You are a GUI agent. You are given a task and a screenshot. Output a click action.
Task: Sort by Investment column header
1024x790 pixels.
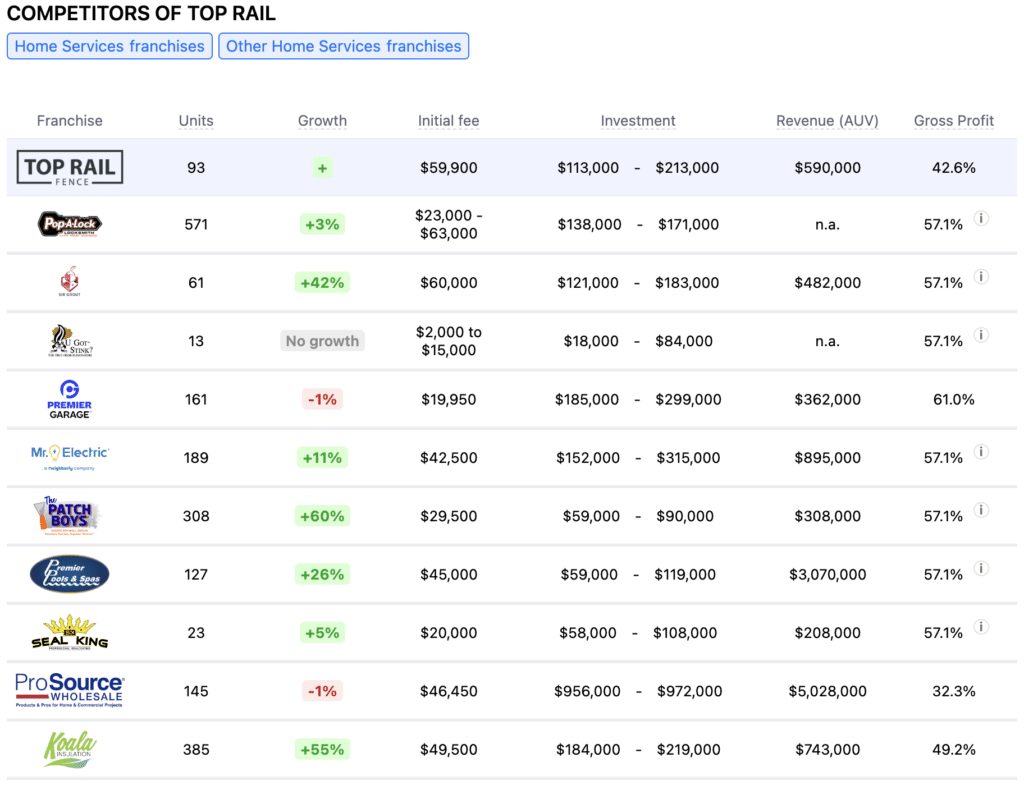[638, 121]
